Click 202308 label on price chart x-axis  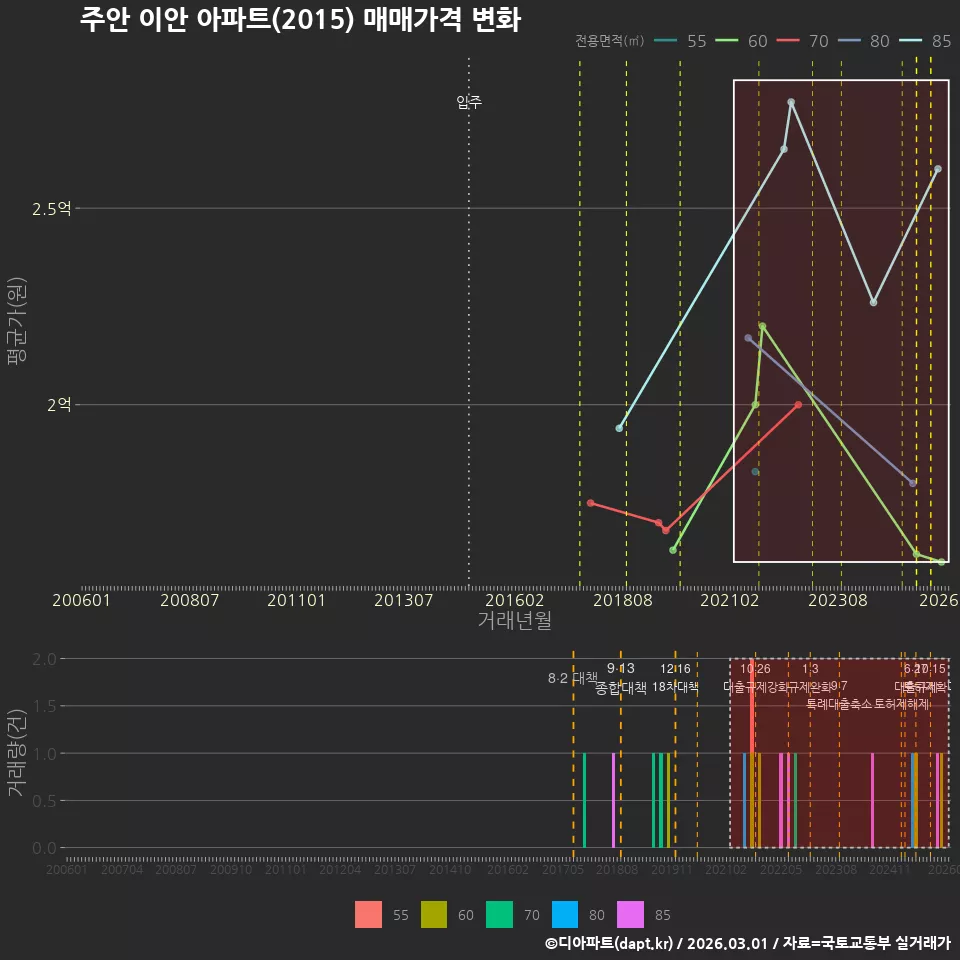coord(838,600)
